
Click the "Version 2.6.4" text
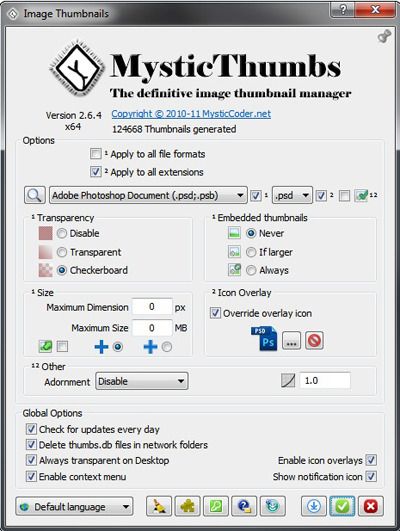73,115
